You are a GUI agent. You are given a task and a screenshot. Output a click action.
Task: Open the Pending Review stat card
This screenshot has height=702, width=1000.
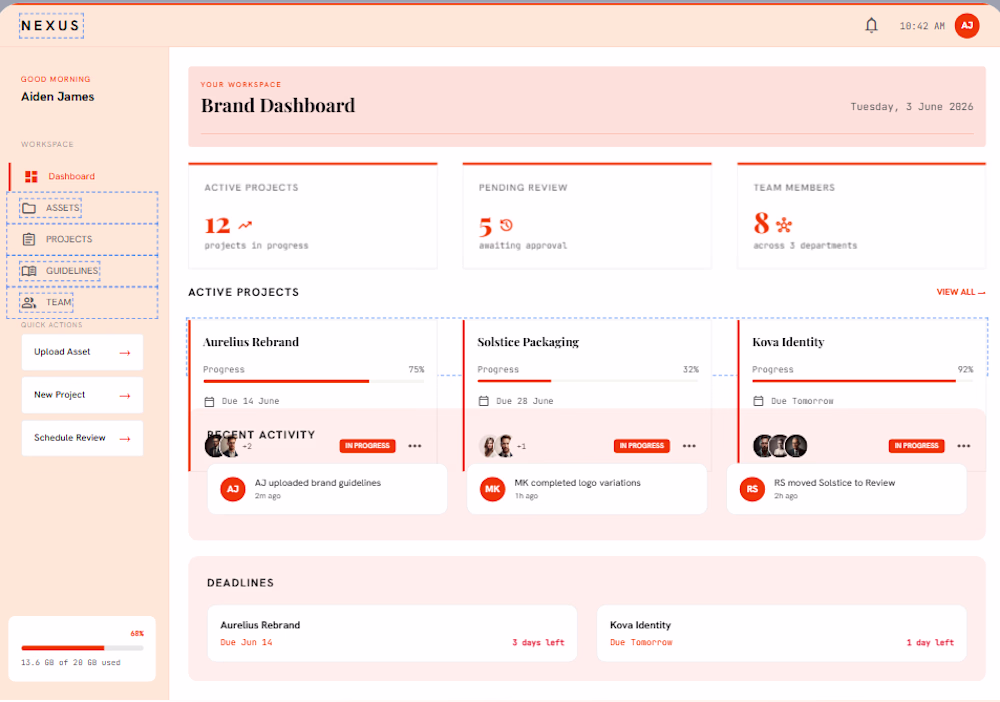[587, 216]
